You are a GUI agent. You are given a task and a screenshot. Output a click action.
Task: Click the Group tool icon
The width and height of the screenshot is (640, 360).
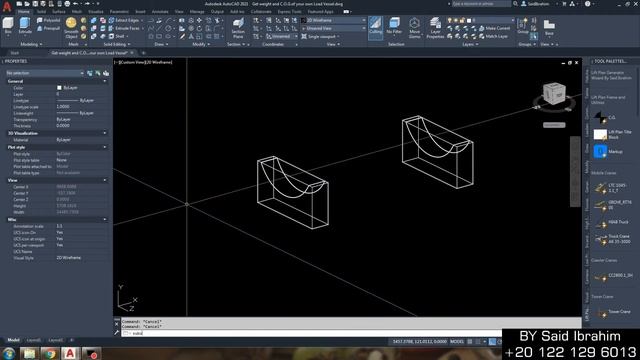[522, 25]
